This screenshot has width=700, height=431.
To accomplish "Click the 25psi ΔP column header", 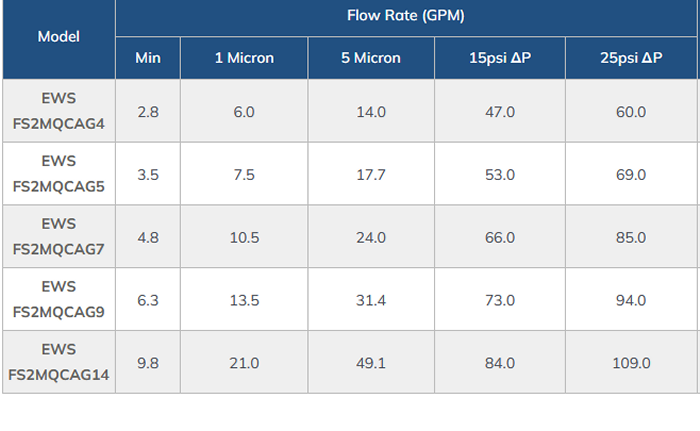I will tap(631, 58).
